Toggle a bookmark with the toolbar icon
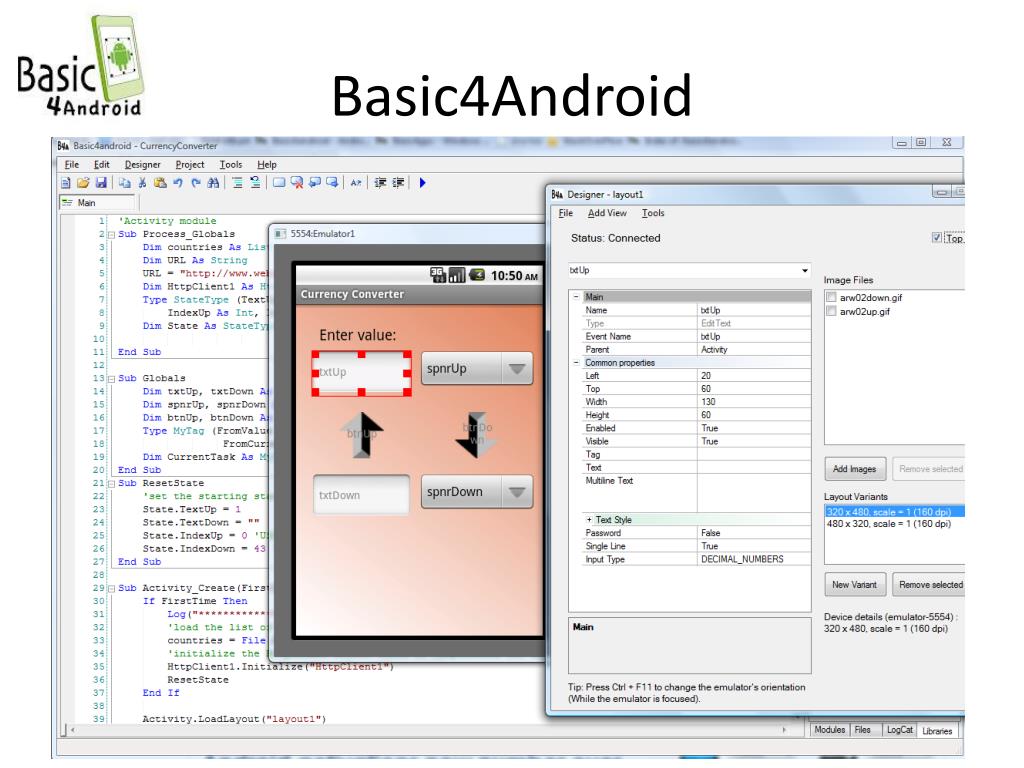This screenshot has height=768, width=1024. 279,183
